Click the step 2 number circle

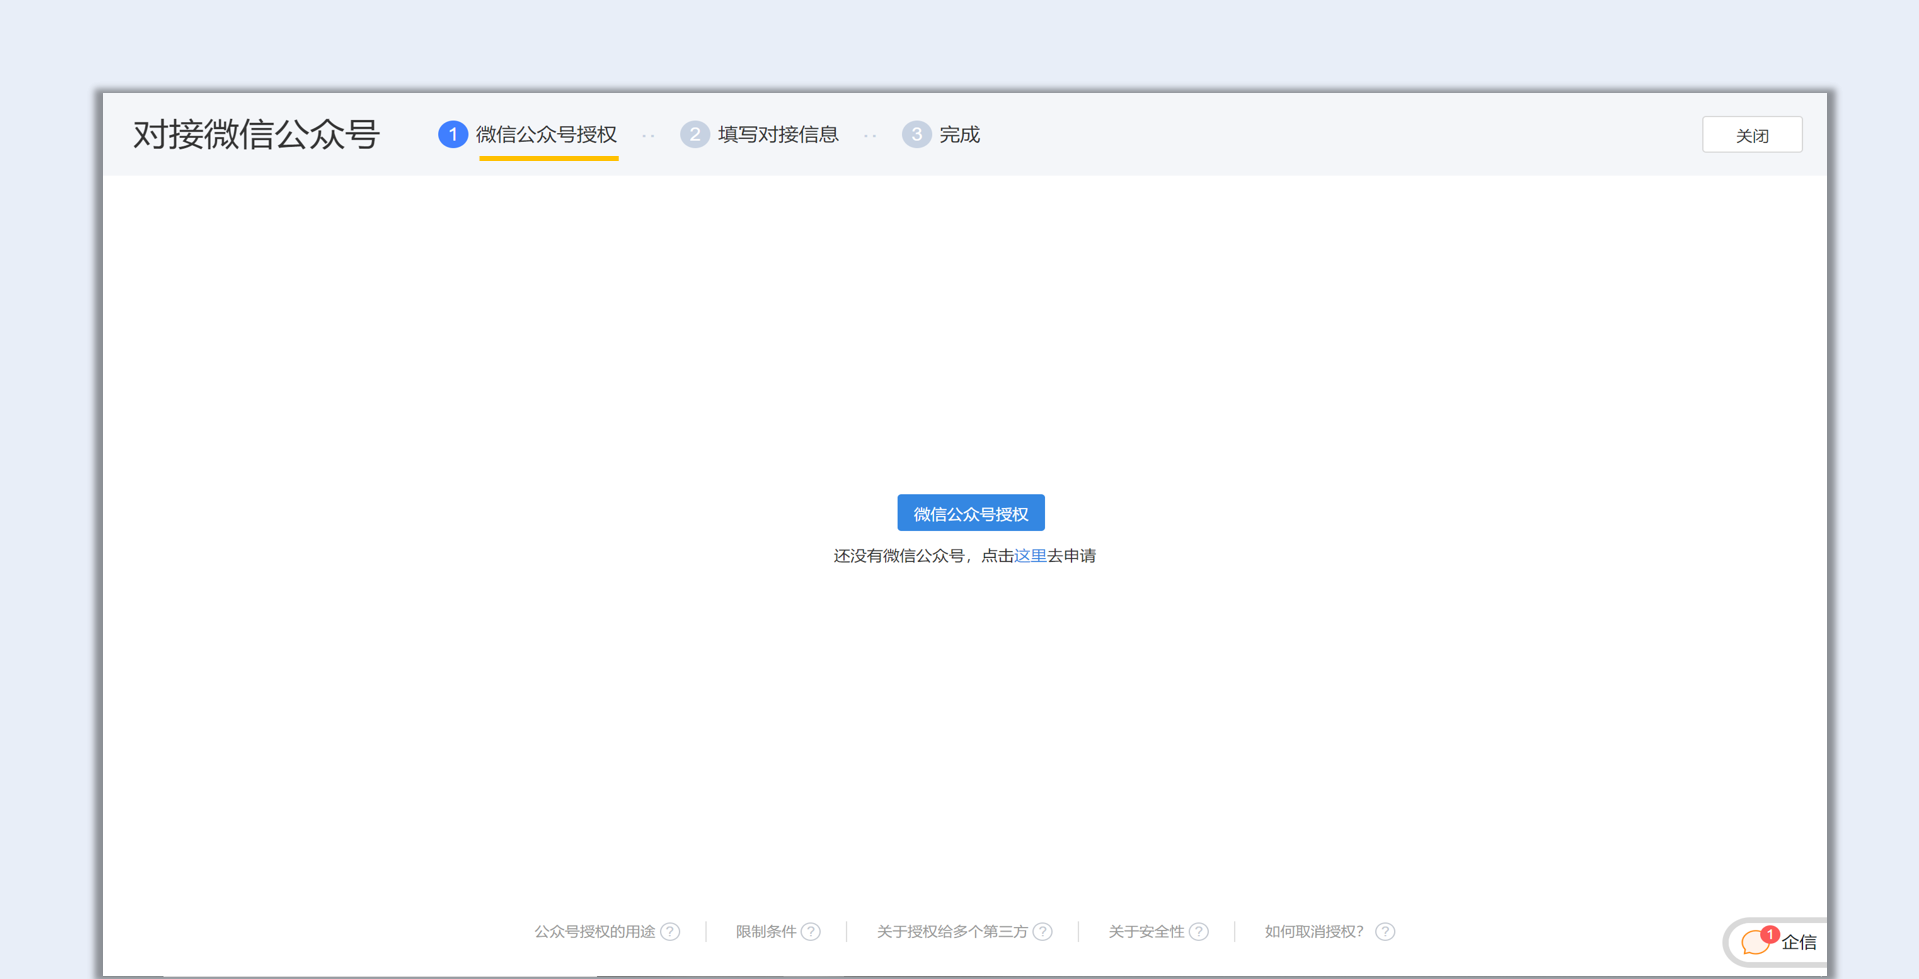(x=695, y=134)
